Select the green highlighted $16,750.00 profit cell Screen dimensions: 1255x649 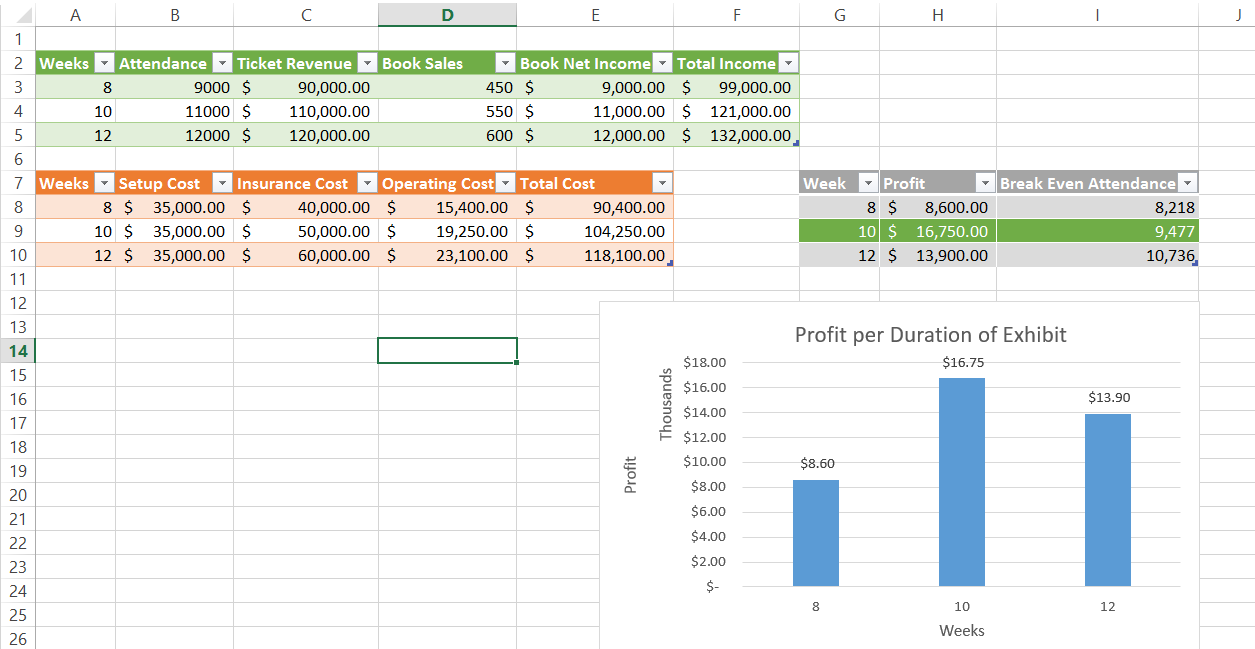pyautogui.click(x=937, y=231)
